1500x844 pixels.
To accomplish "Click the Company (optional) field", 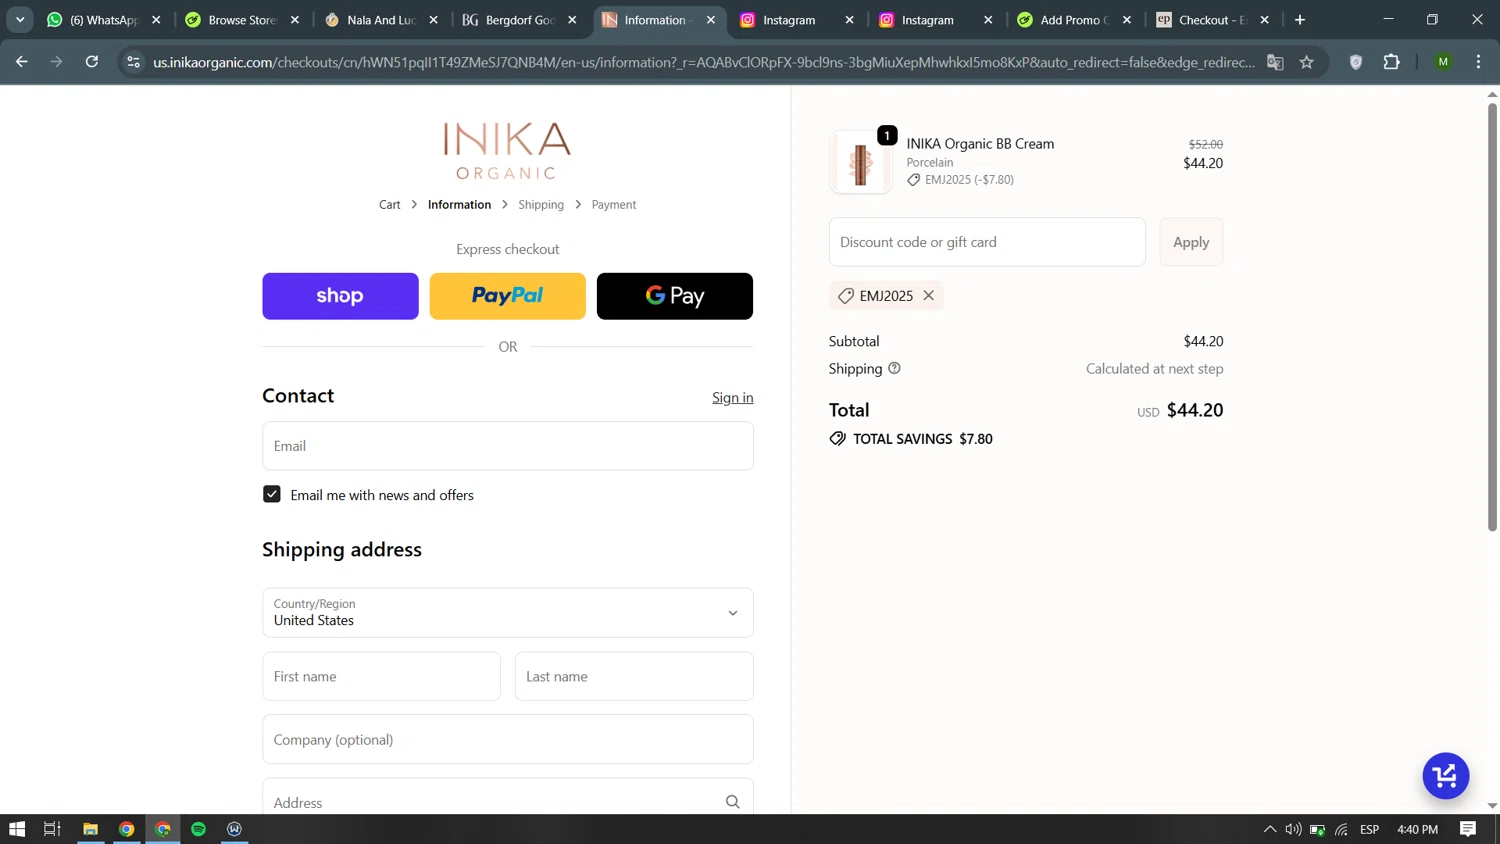I will coord(507,739).
